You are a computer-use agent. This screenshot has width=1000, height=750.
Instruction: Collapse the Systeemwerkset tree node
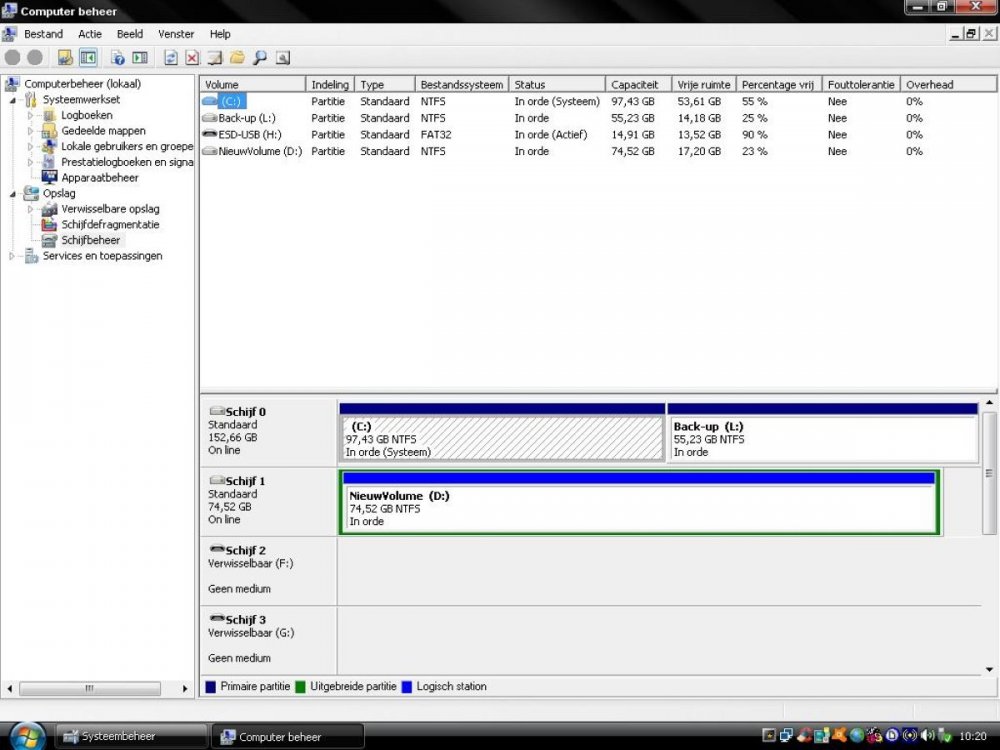pyautogui.click(x=14, y=100)
